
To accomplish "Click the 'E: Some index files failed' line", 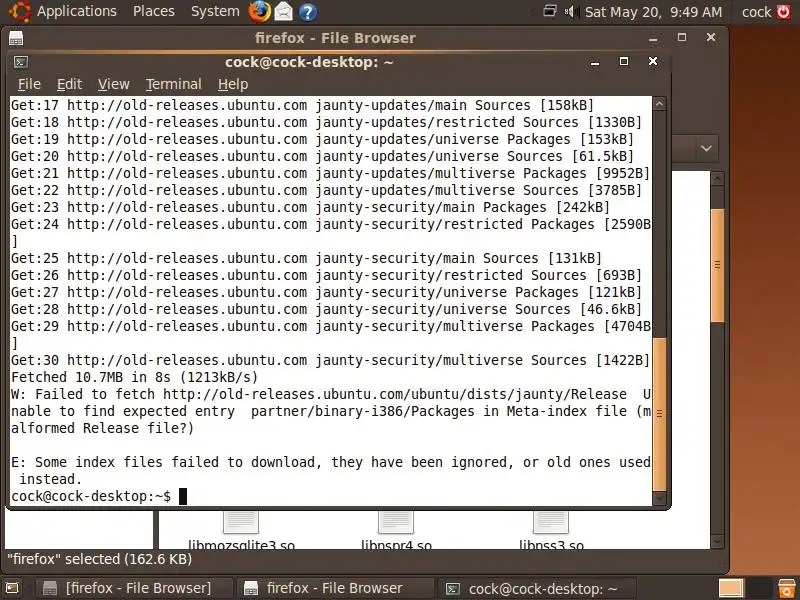I will click(x=331, y=470).
